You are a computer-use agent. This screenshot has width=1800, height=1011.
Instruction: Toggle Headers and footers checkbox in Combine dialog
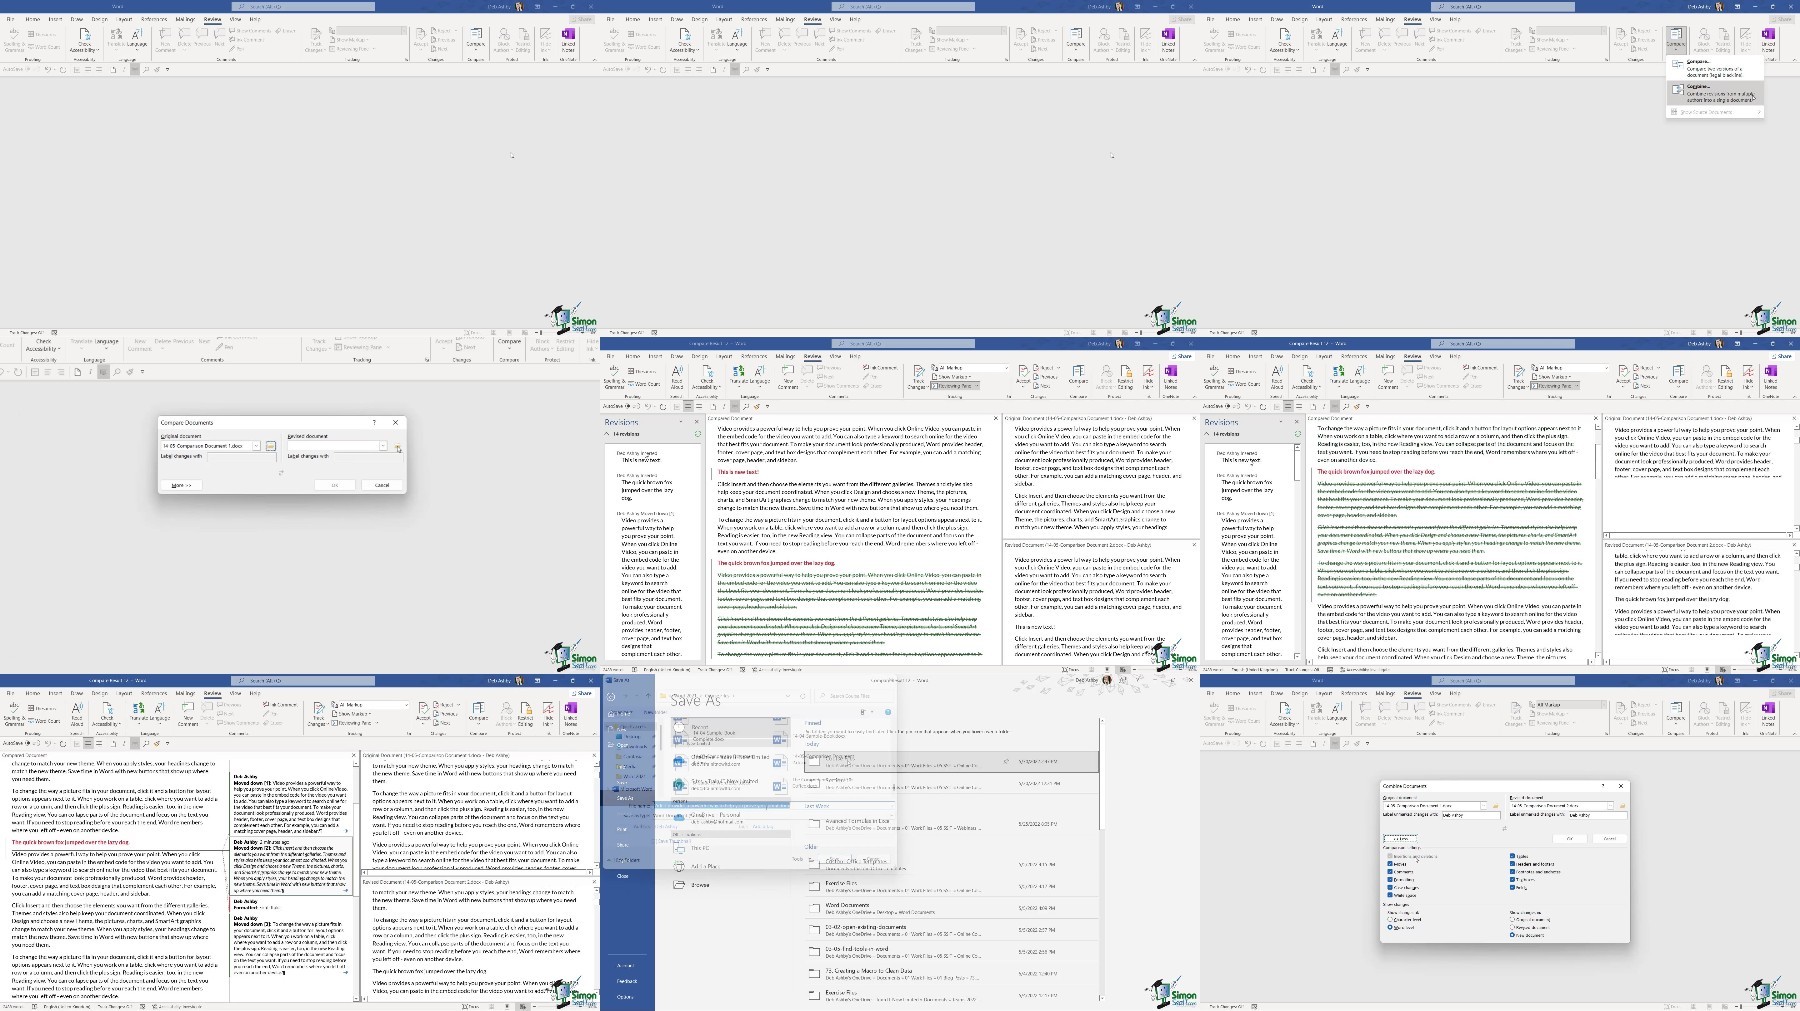coord(1512,864)
